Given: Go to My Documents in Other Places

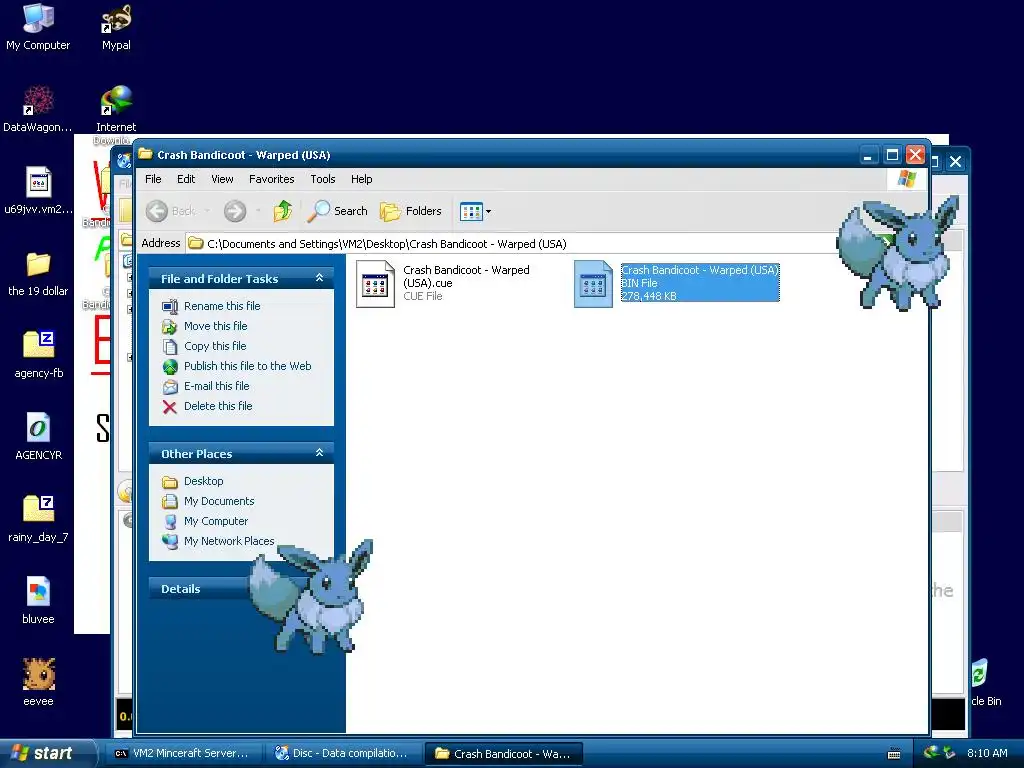Looking at the screenshot, I should (219, 502).
